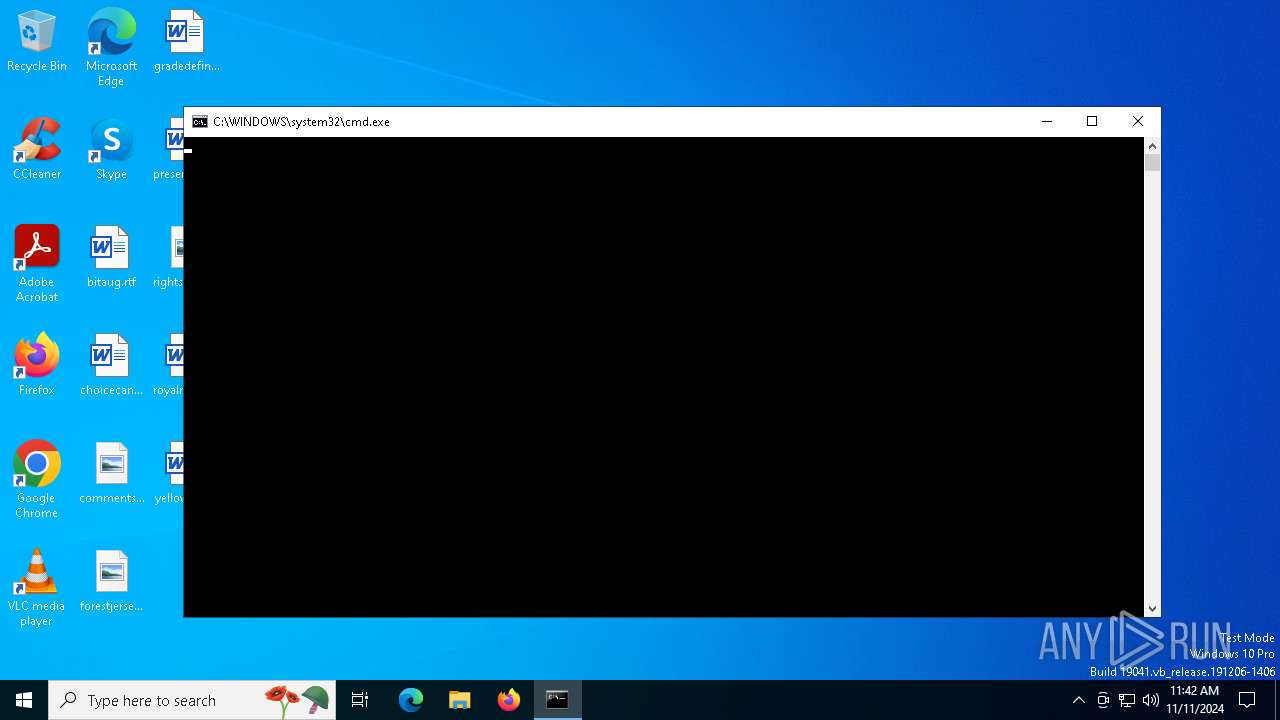Open the clock and date flyout

point(1195,700)
